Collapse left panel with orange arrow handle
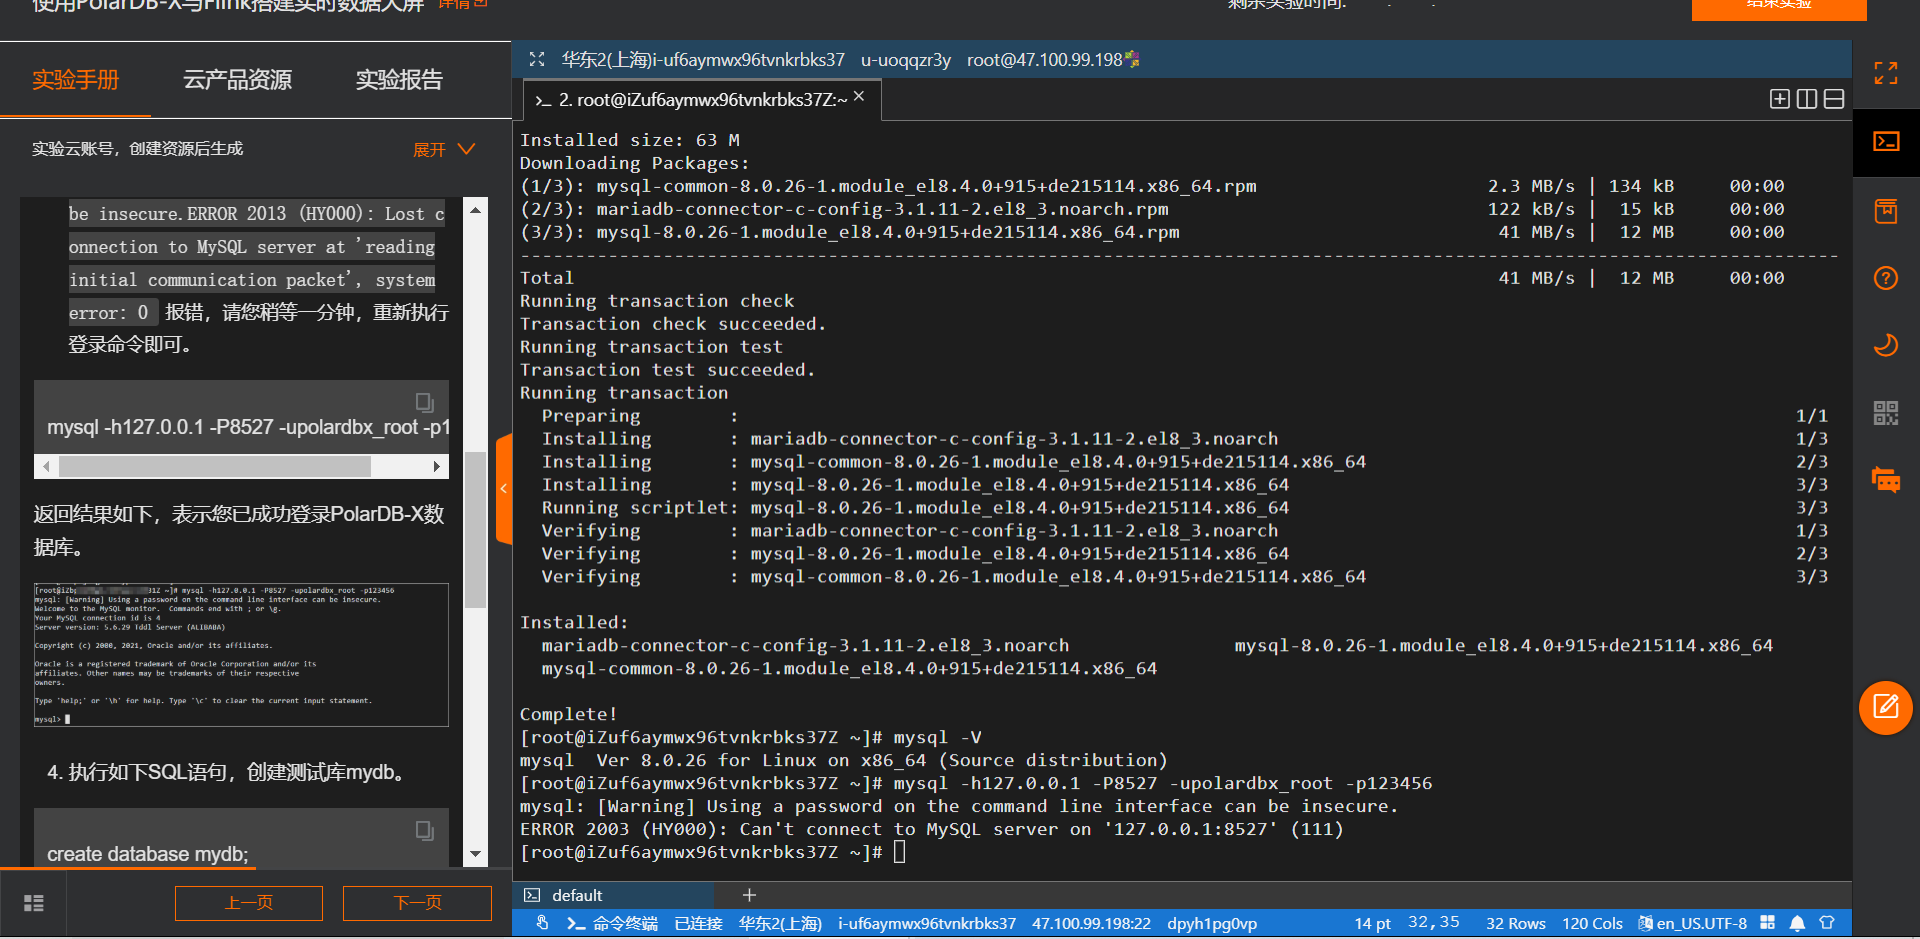1920x939 pixels. click(504, 488)
